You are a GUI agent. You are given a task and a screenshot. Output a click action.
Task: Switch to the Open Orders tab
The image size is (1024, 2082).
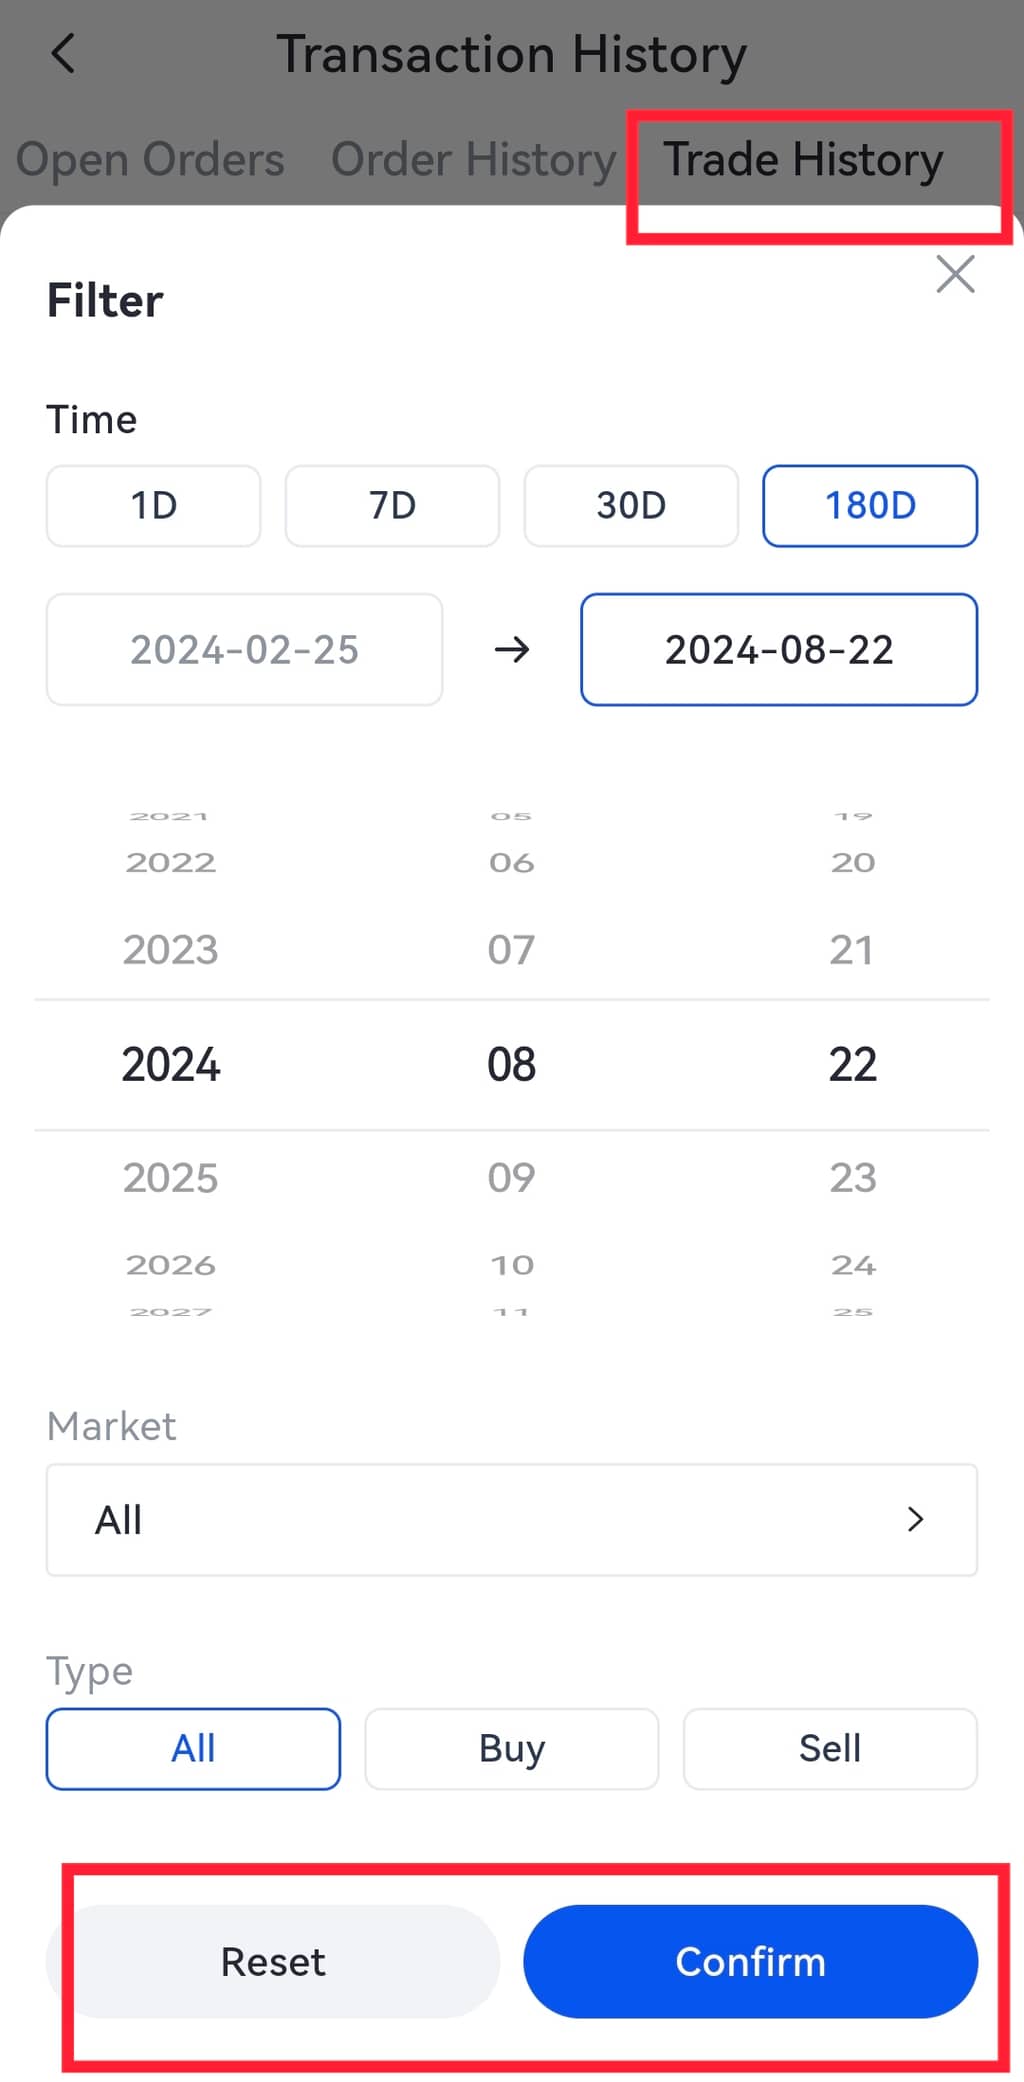(x=150, y=160)
